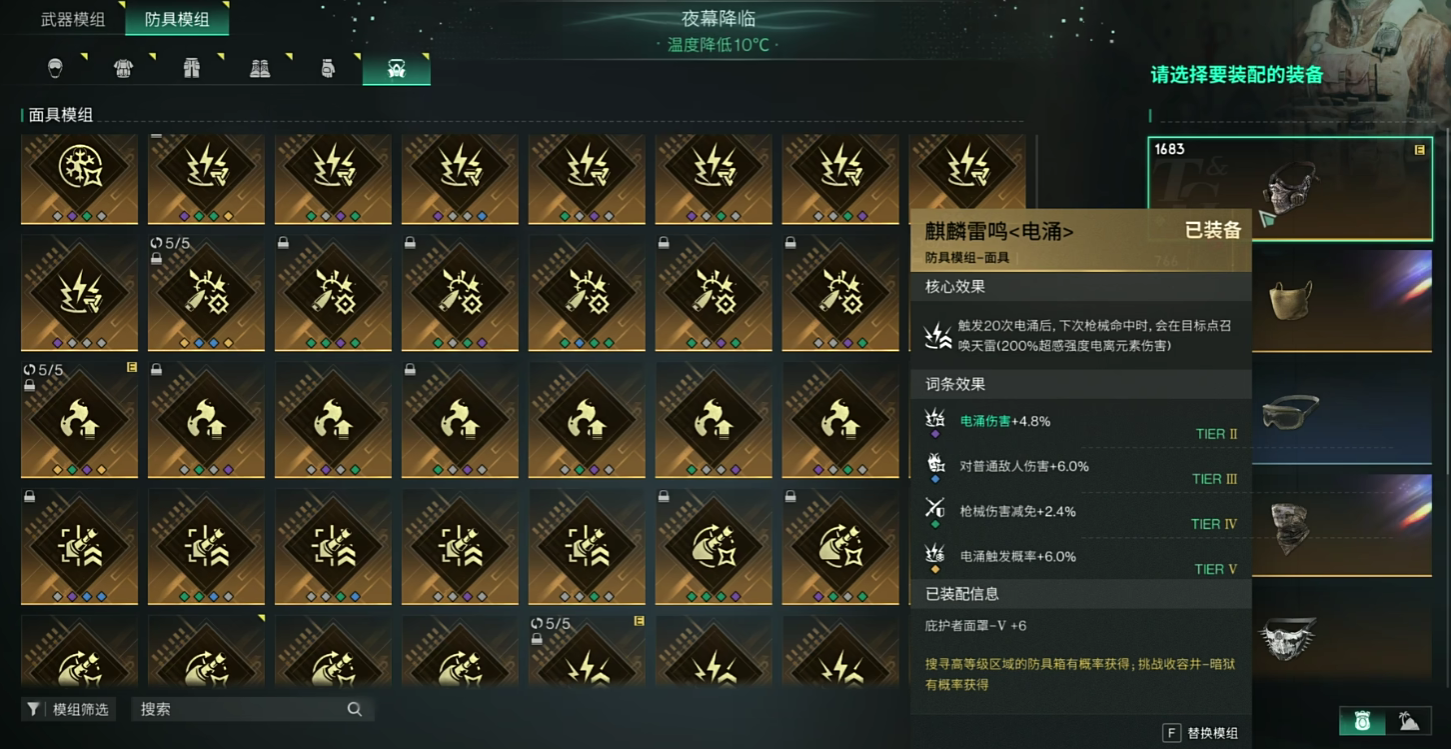Select the equipped 1683 skull mask equipment
This screenshot has width=1451, height=749.
coord(1290,188)
